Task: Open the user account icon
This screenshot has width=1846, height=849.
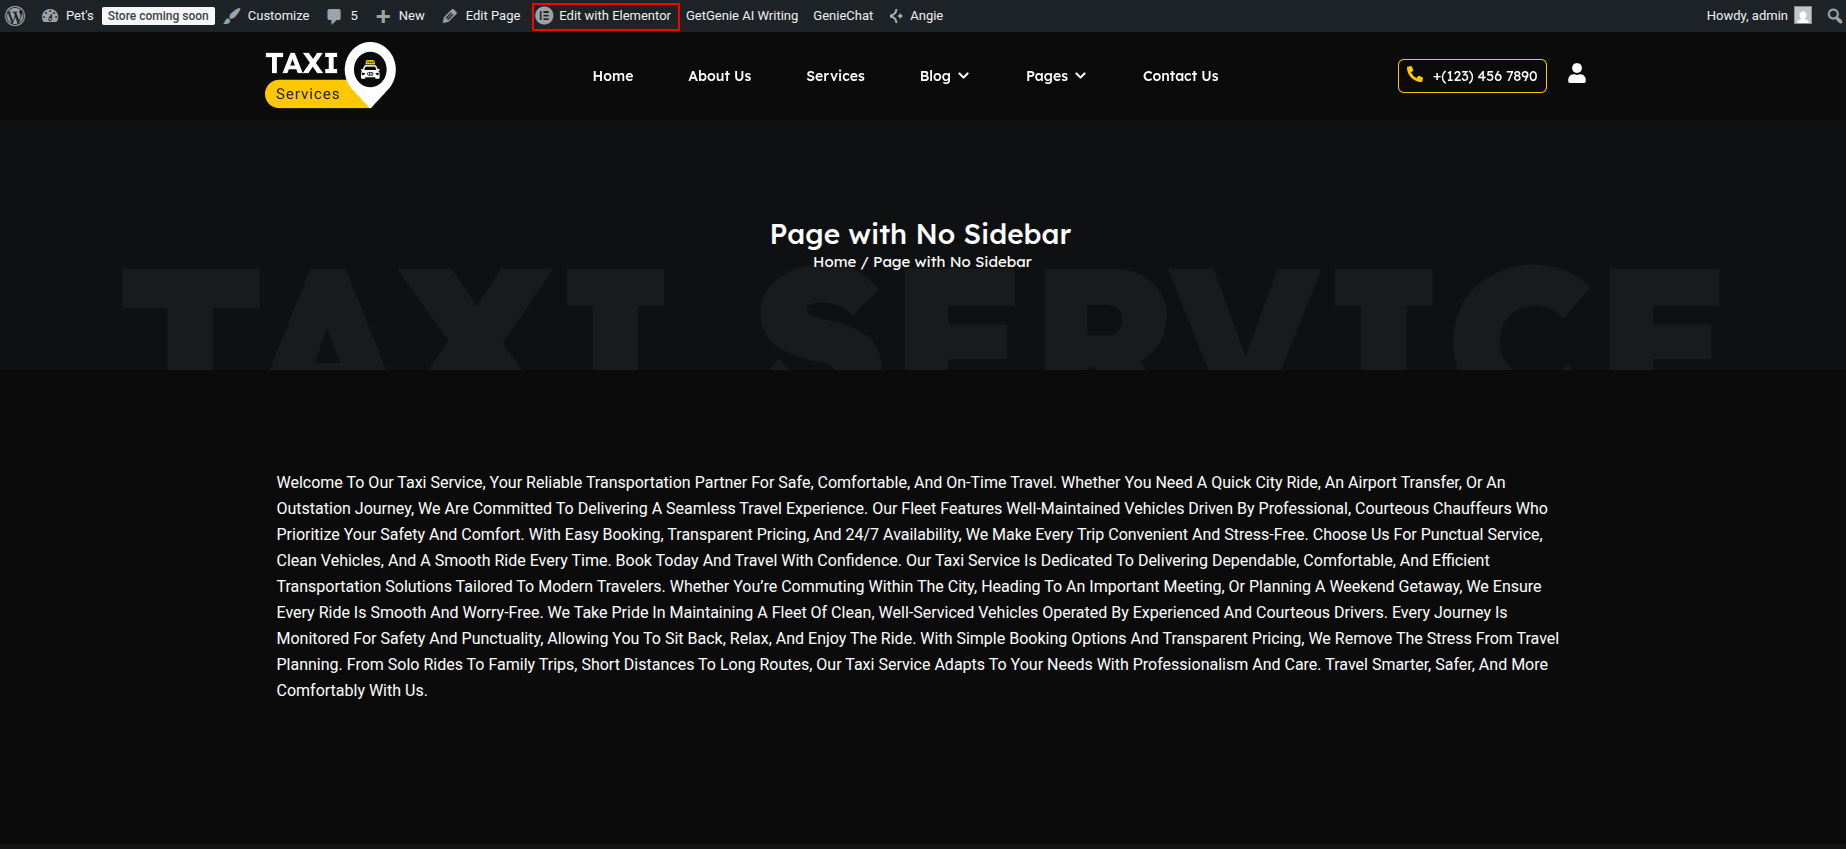Action: [1577, 74]
